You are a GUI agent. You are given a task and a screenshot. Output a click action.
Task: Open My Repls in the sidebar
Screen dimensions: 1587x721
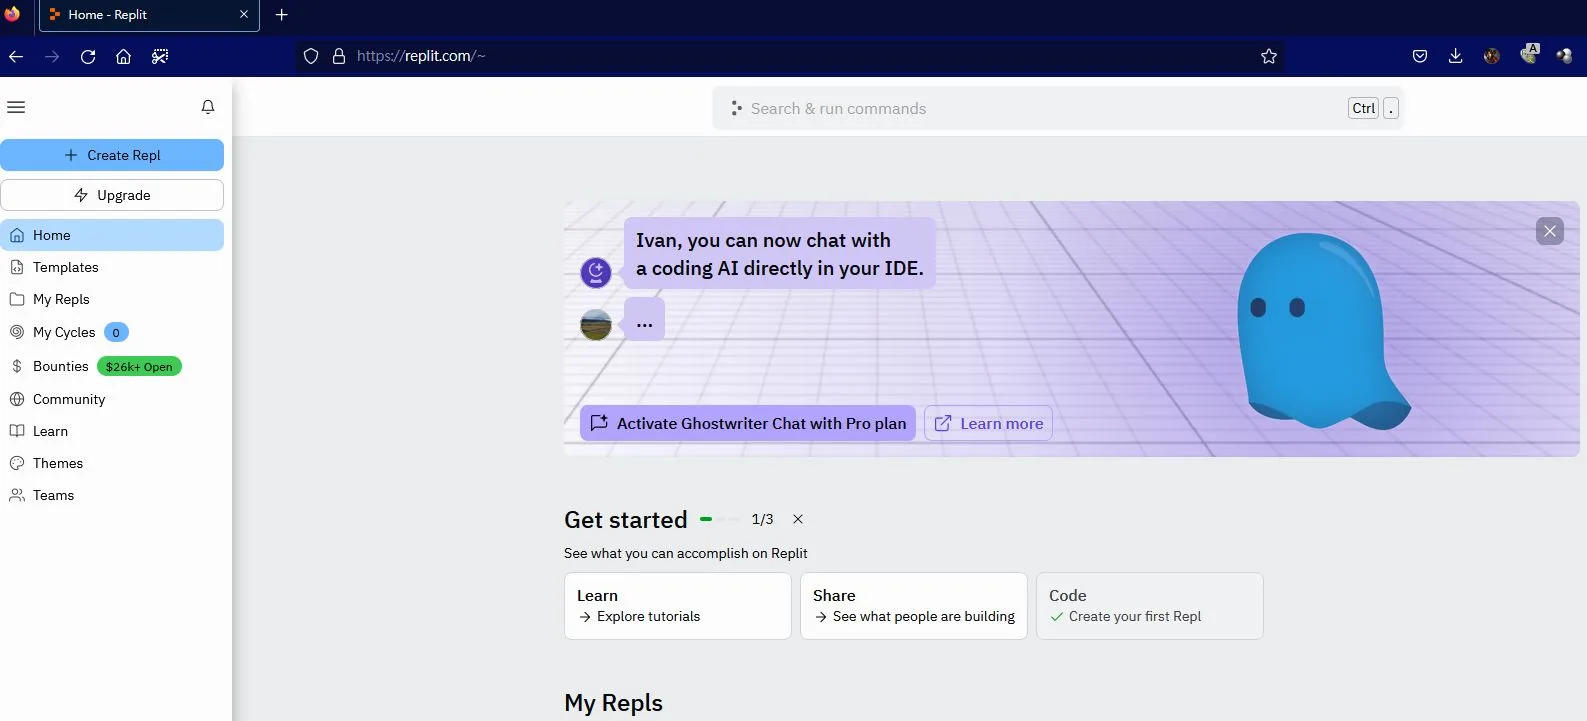pyautogui.click(x=112, y=299)
